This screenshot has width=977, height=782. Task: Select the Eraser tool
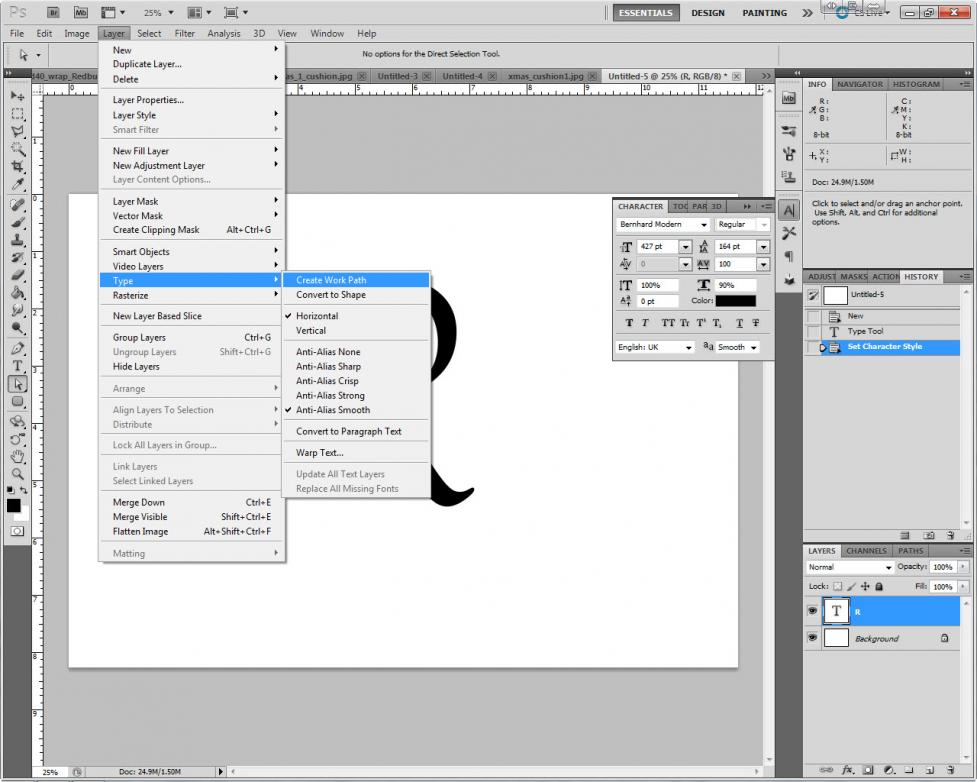click(17, 275)
